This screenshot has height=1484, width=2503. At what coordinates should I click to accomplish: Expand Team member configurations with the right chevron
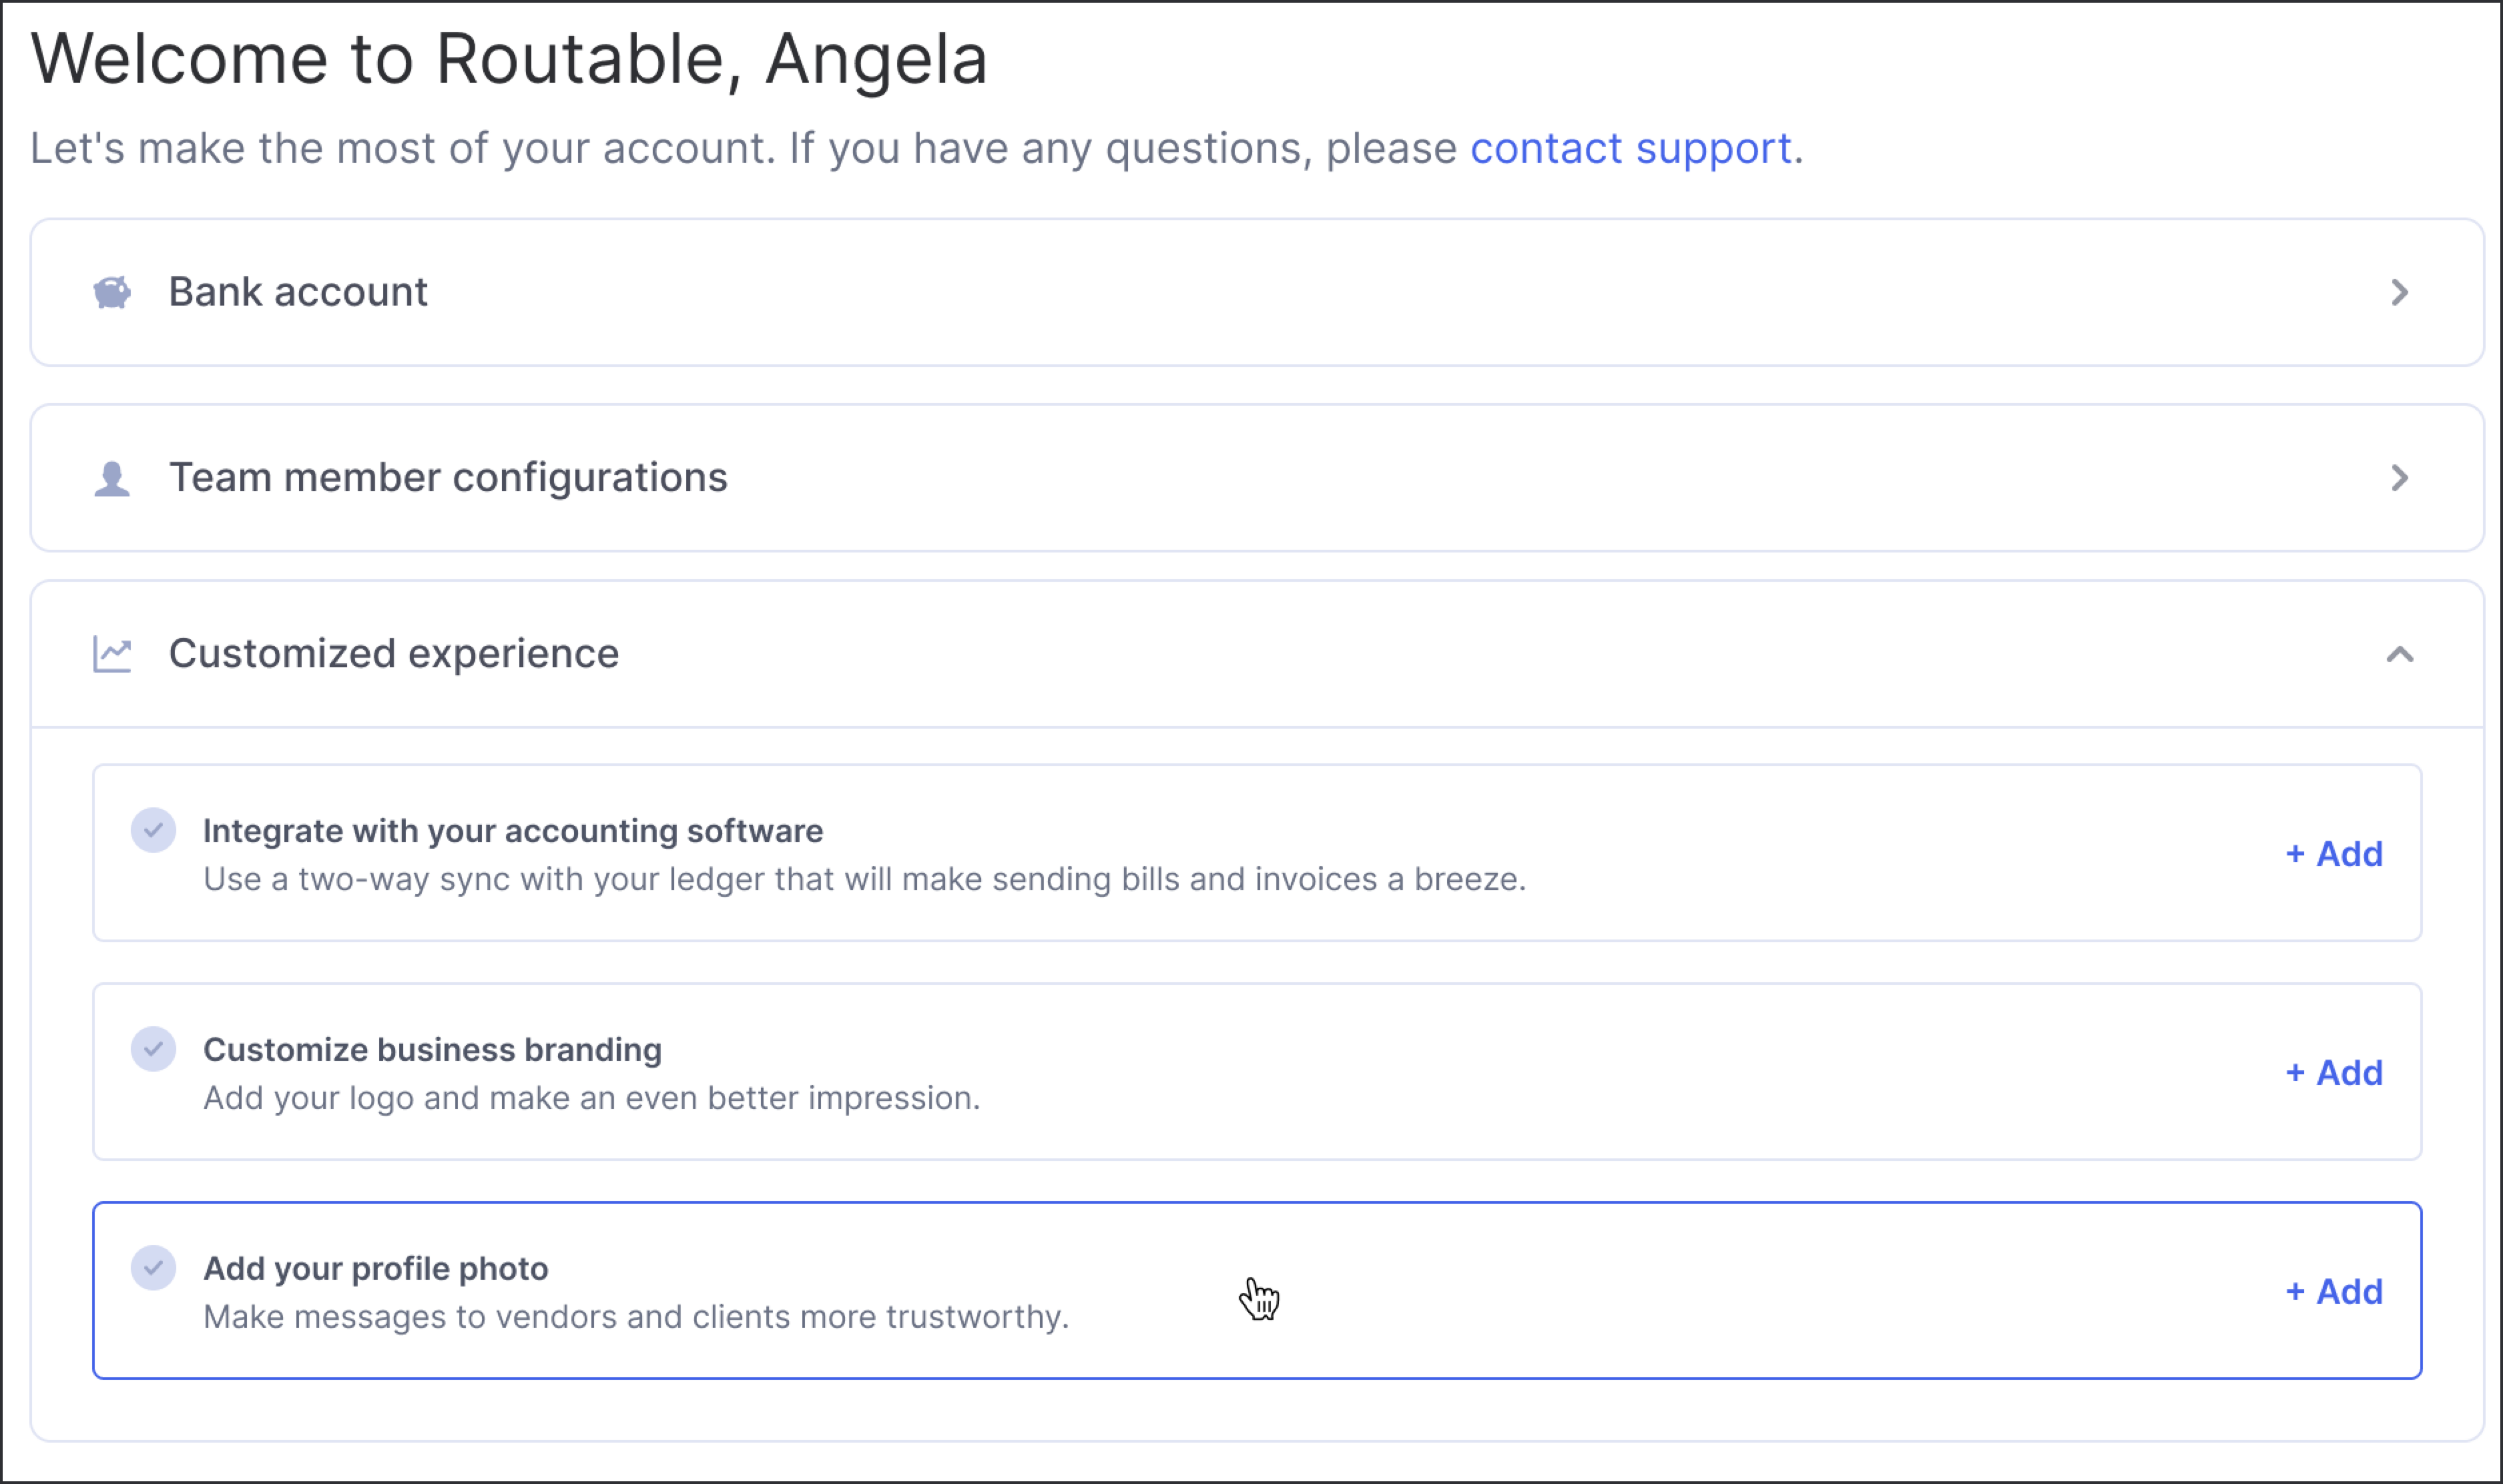click(2400, 478)
